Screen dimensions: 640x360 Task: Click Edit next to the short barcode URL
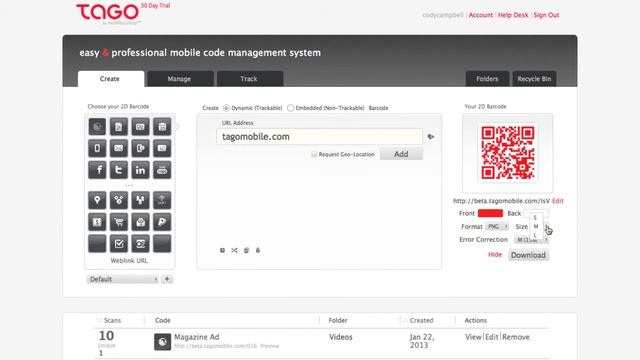point(558,201)
